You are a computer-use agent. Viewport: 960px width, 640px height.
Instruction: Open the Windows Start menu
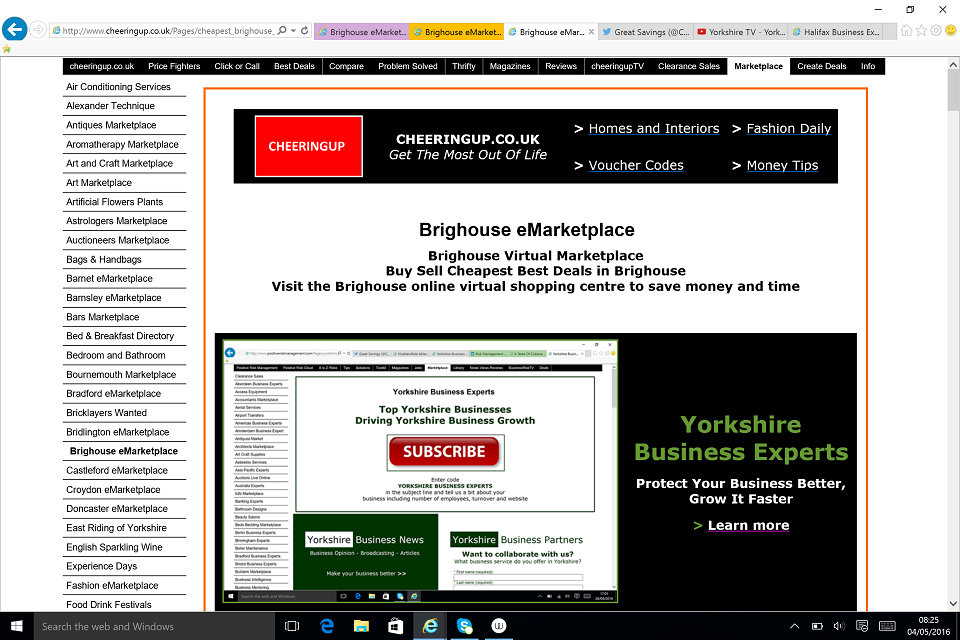pyautogui.click(x=17, y=626)
